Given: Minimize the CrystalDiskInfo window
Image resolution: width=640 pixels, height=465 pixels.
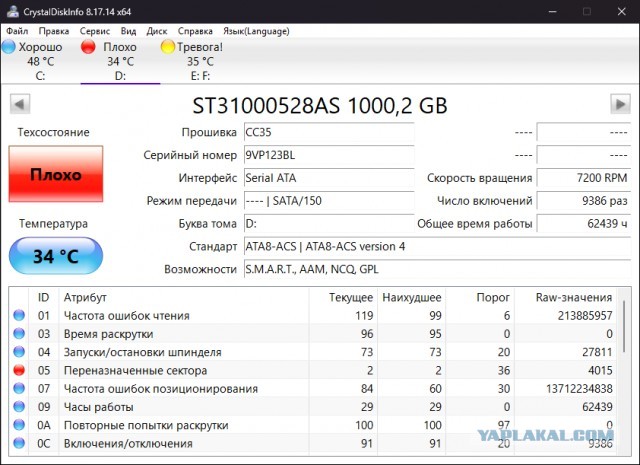Looking at the screenshot, I should [x=553, y=11].
